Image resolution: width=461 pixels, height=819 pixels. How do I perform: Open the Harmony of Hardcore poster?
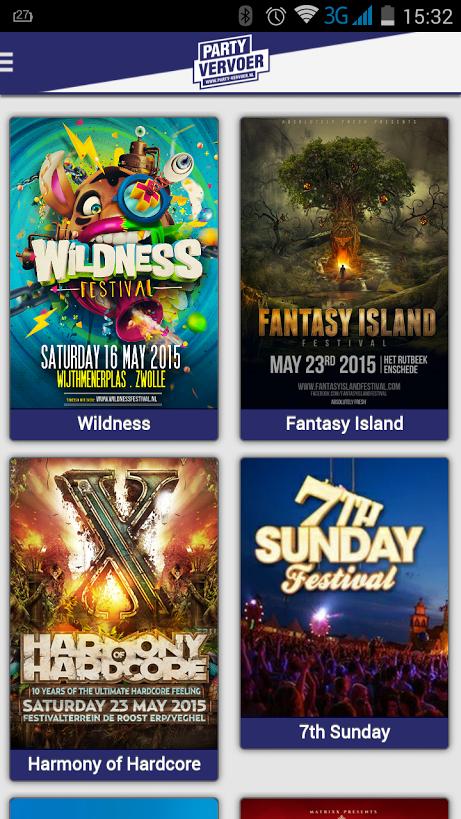click(x=114, y=603)
